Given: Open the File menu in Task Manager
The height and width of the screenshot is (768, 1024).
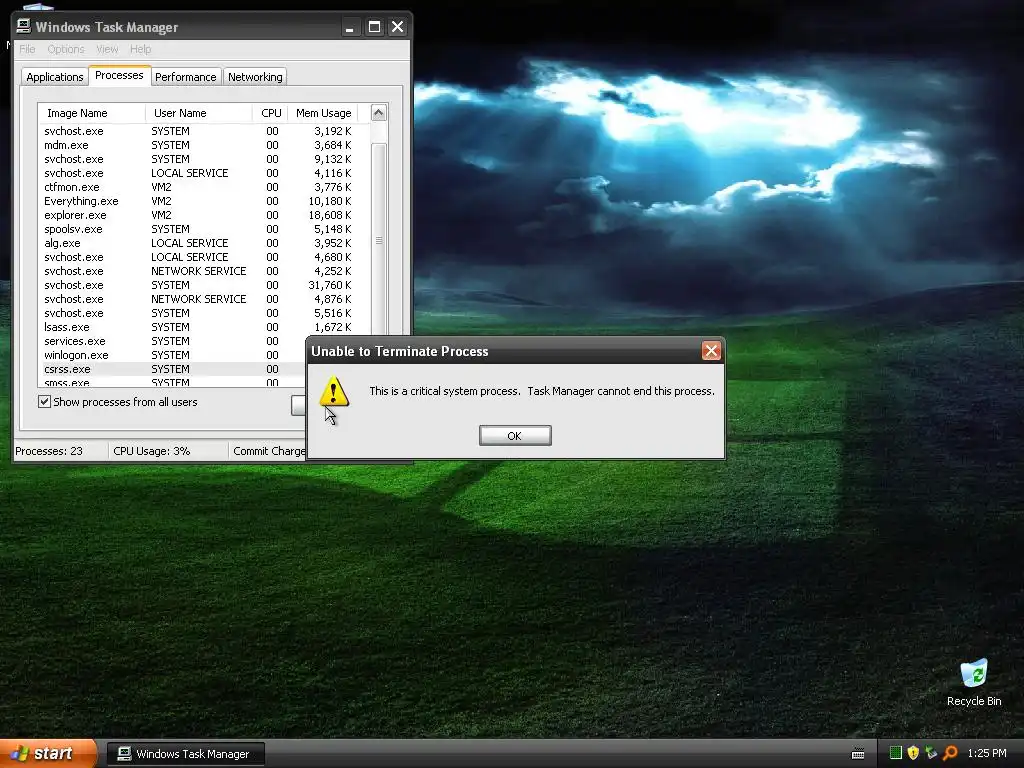Looking at the screenshot, I should [x=27, y=49].
